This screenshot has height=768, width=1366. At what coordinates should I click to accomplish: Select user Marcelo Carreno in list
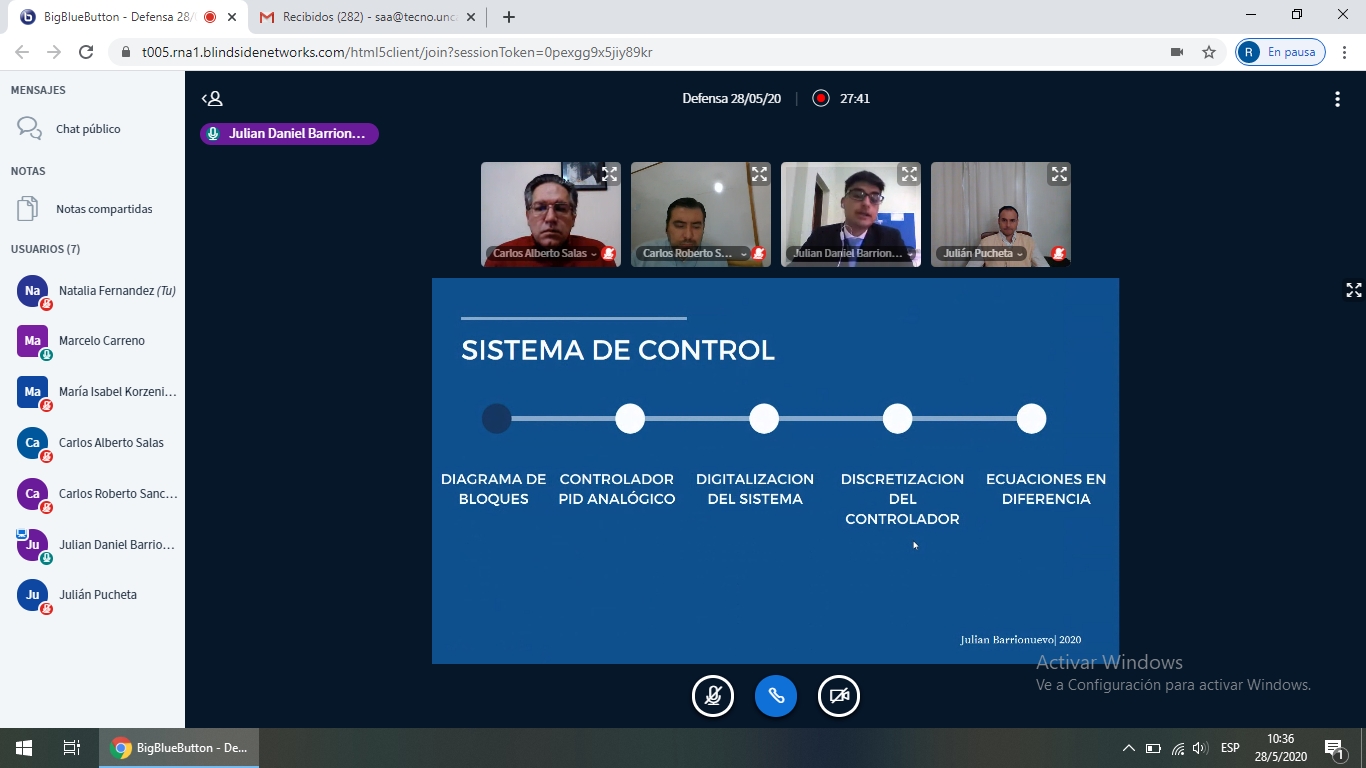click(101, 341)
